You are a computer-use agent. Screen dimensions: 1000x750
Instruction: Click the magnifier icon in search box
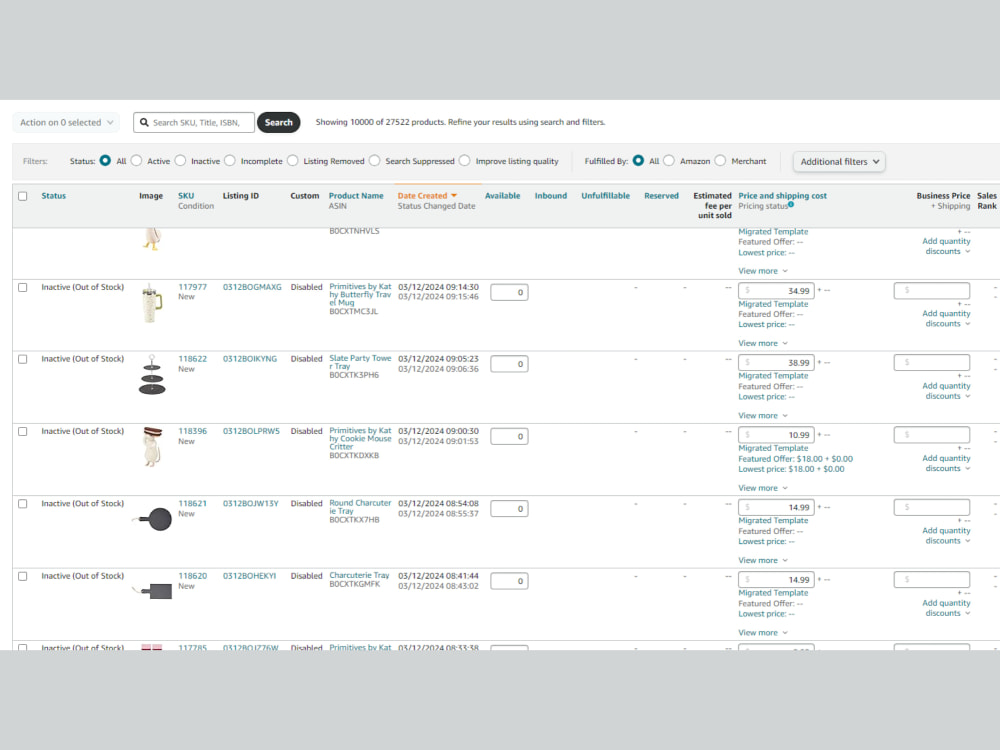[144, 122]
